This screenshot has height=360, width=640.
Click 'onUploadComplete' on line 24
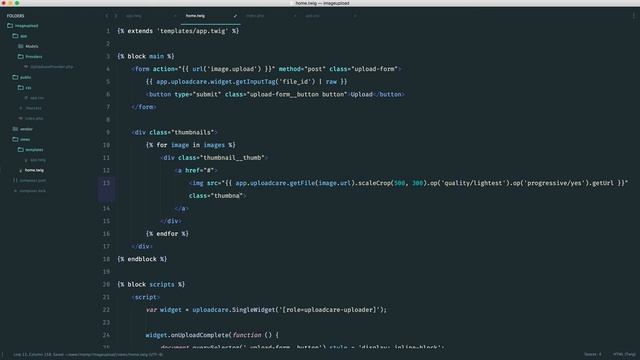coord(200,335)
